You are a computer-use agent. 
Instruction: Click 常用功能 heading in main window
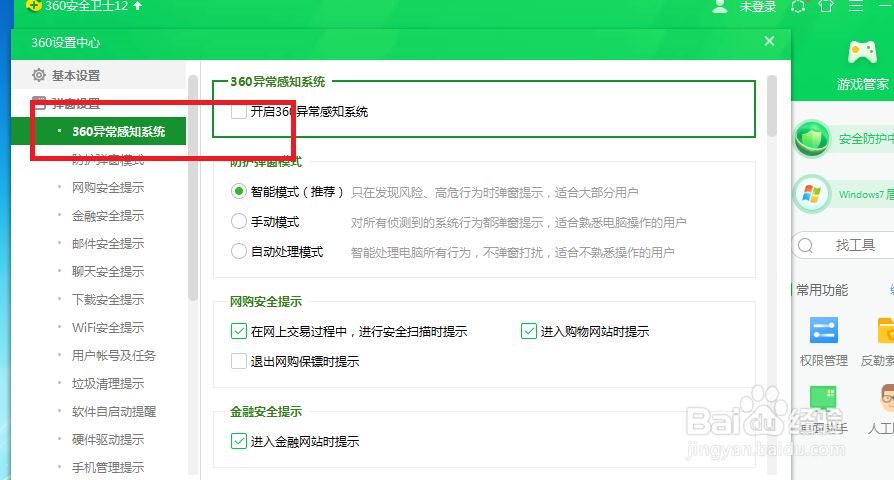[822, 290]
